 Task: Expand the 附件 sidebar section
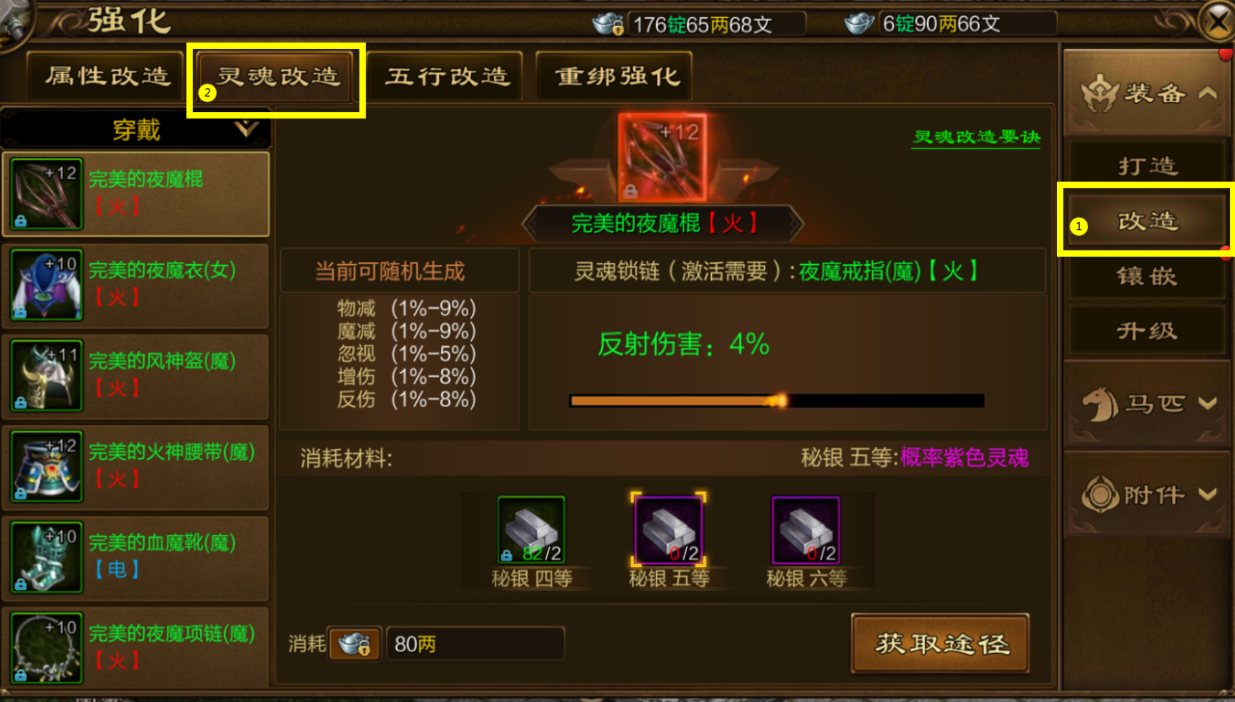1144,494
